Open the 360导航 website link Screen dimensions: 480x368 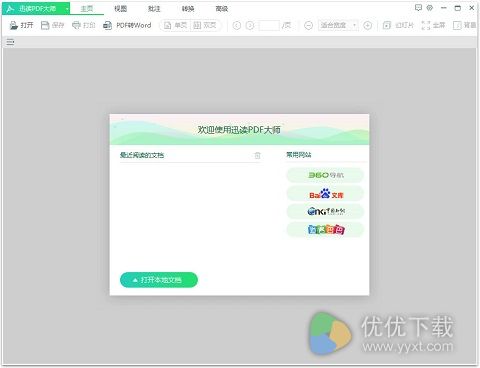tap(325, 175)
